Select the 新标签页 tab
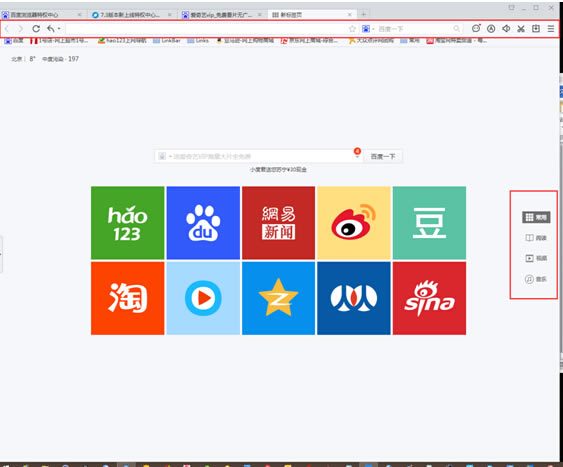This screenshot has height=467, width=563. tap(312, 15)
